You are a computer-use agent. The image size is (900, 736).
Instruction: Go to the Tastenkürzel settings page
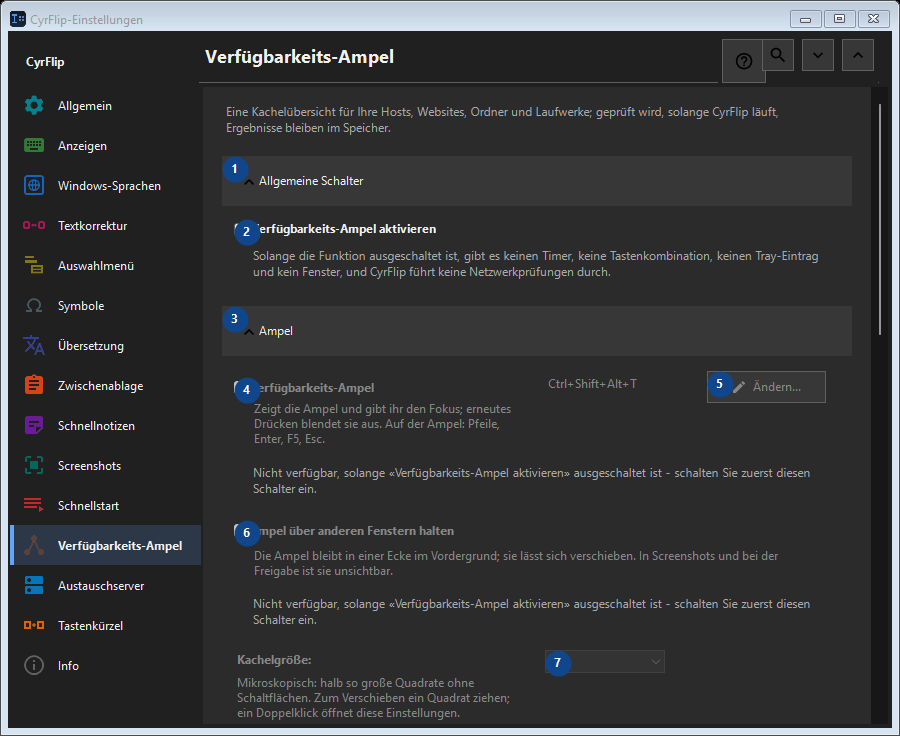(x=106, y=626)
